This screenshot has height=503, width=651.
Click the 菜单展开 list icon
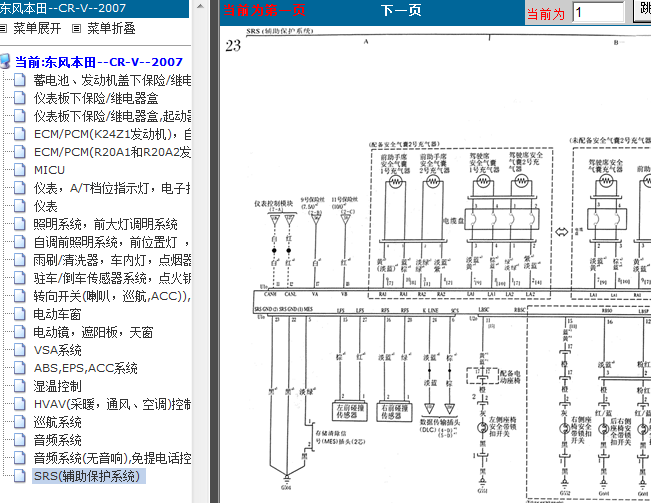pyautogui.click(x=3, y=28)
